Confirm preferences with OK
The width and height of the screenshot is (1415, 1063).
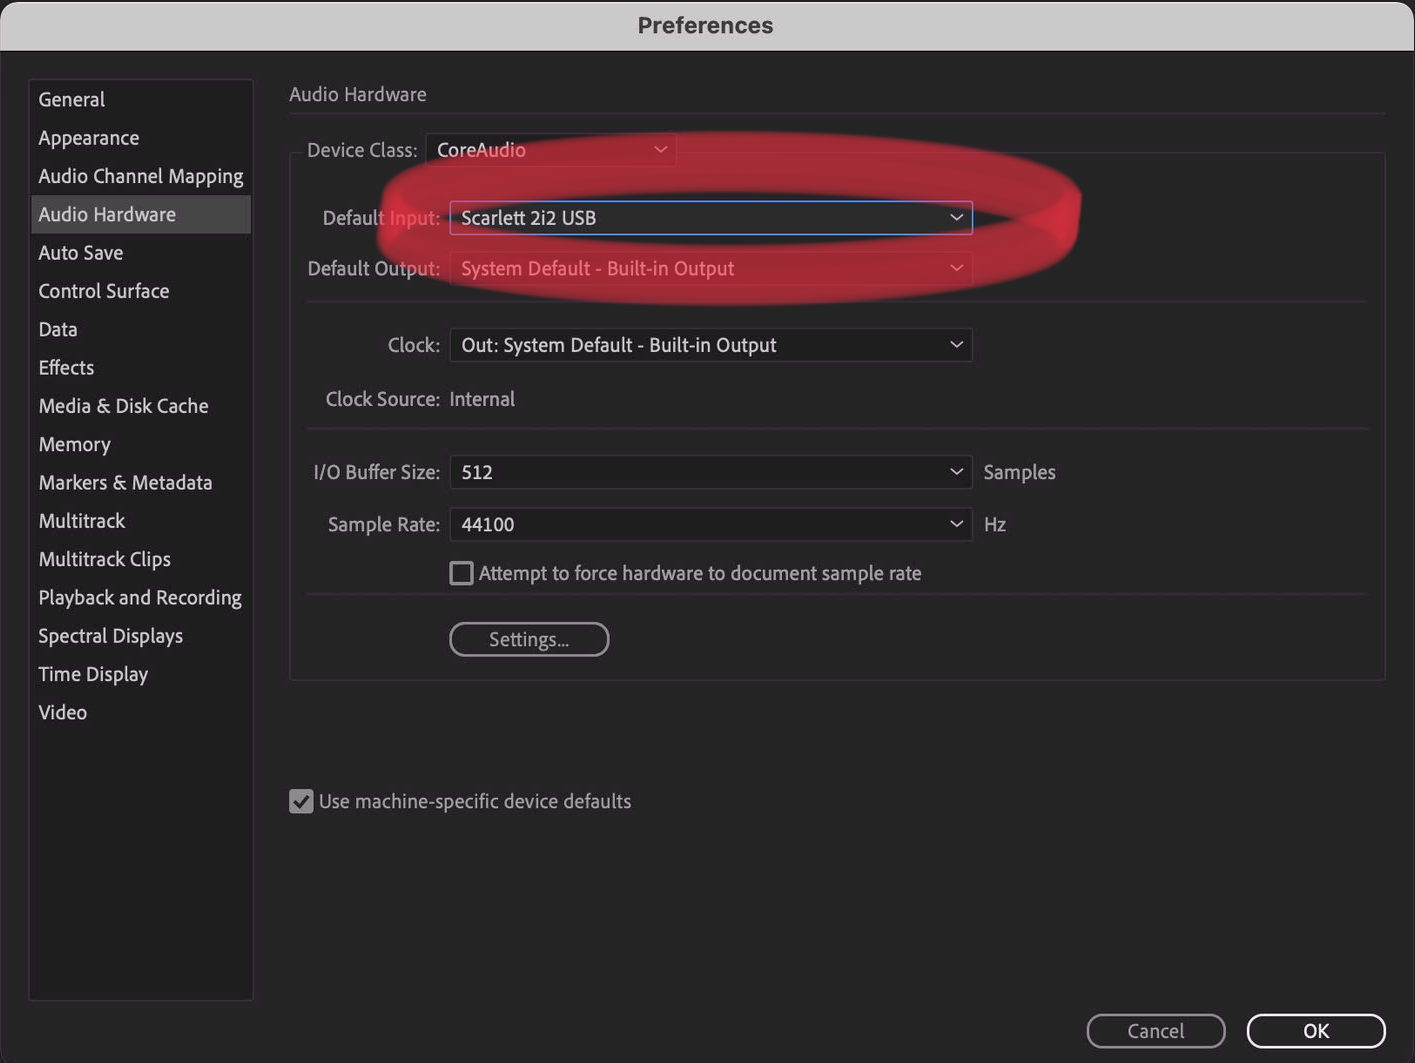(1316, 1031)
